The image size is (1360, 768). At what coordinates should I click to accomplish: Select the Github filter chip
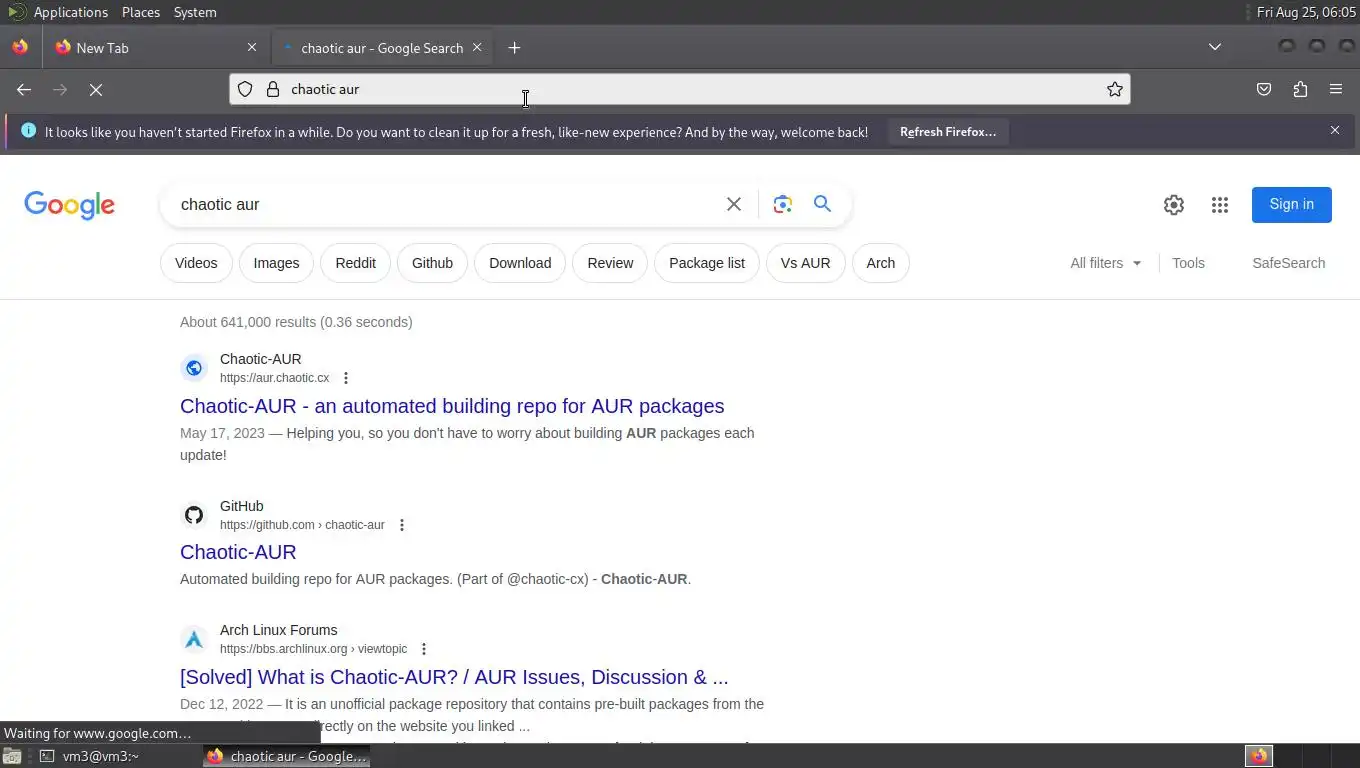coord(432,263)
